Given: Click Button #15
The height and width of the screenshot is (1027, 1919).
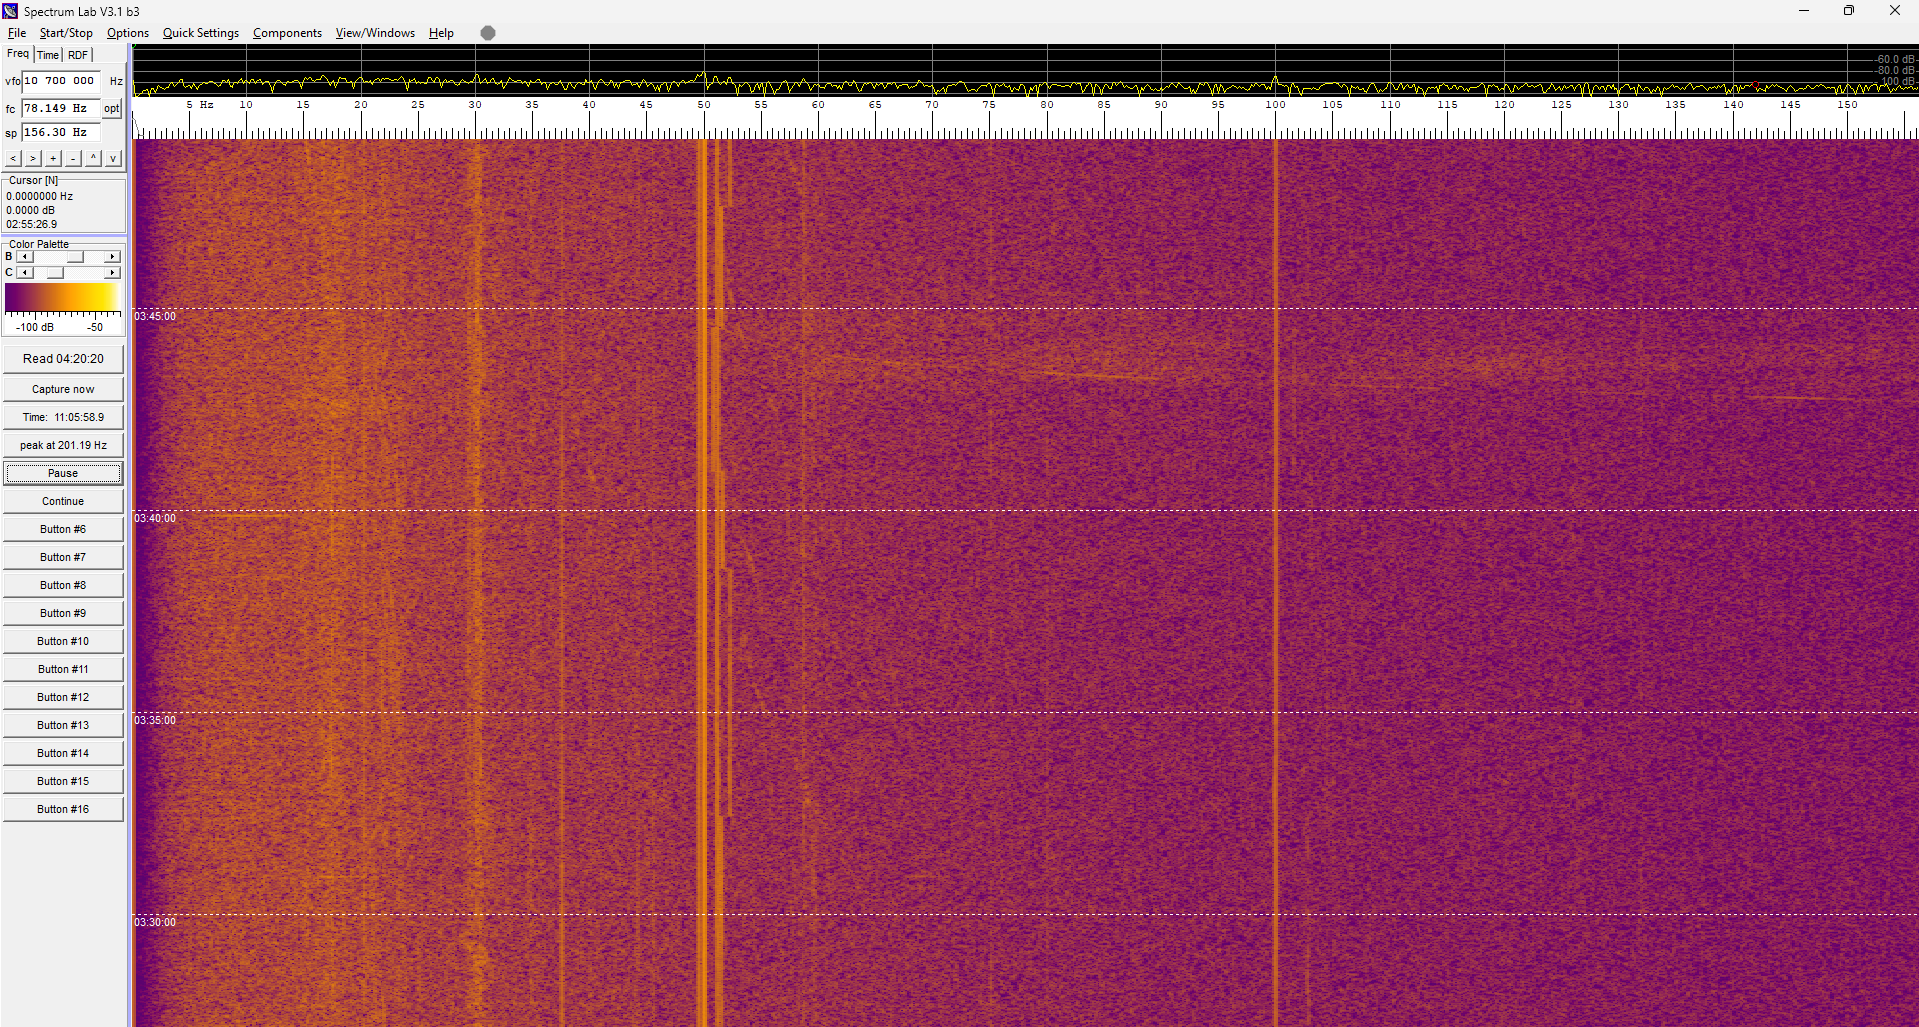Looking at the screenshot, I should [63, 781].
